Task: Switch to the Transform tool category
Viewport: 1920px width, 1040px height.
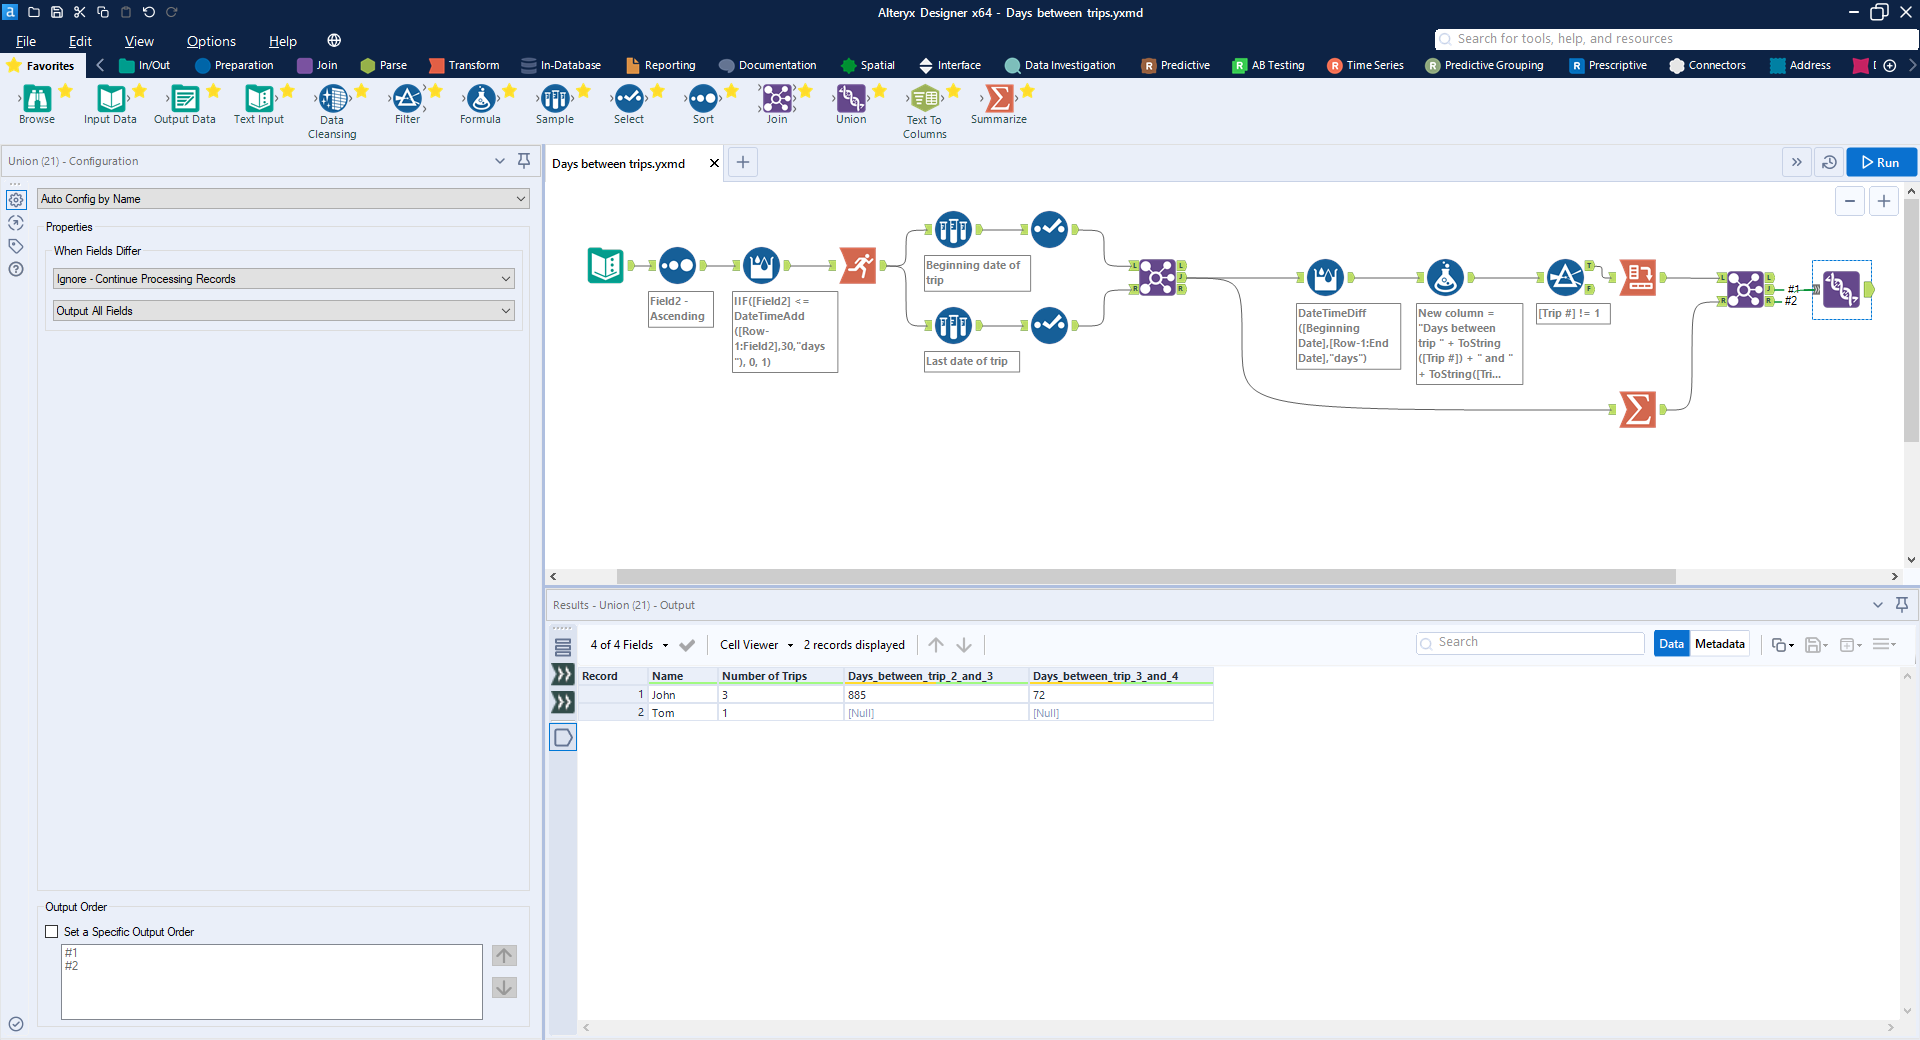Action: pyautogui.click(x=464, y=65)
